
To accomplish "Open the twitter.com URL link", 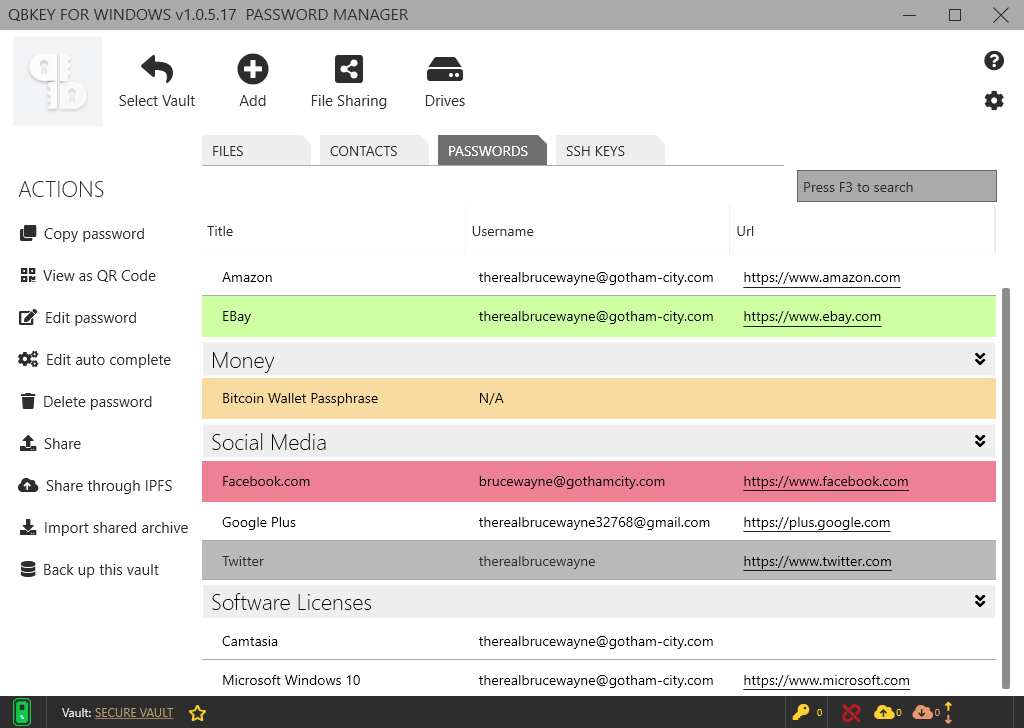I will coord(817,562).
